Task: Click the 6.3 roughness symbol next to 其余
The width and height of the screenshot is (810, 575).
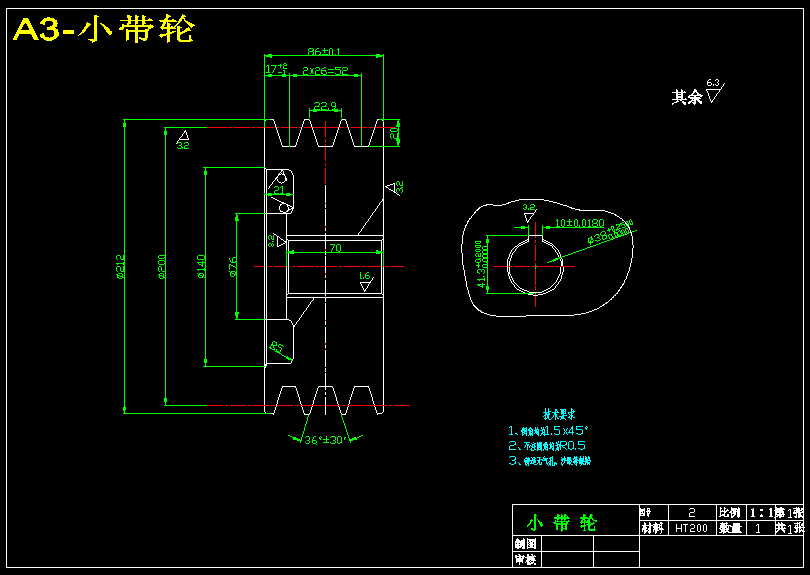Action: point(715,91)
